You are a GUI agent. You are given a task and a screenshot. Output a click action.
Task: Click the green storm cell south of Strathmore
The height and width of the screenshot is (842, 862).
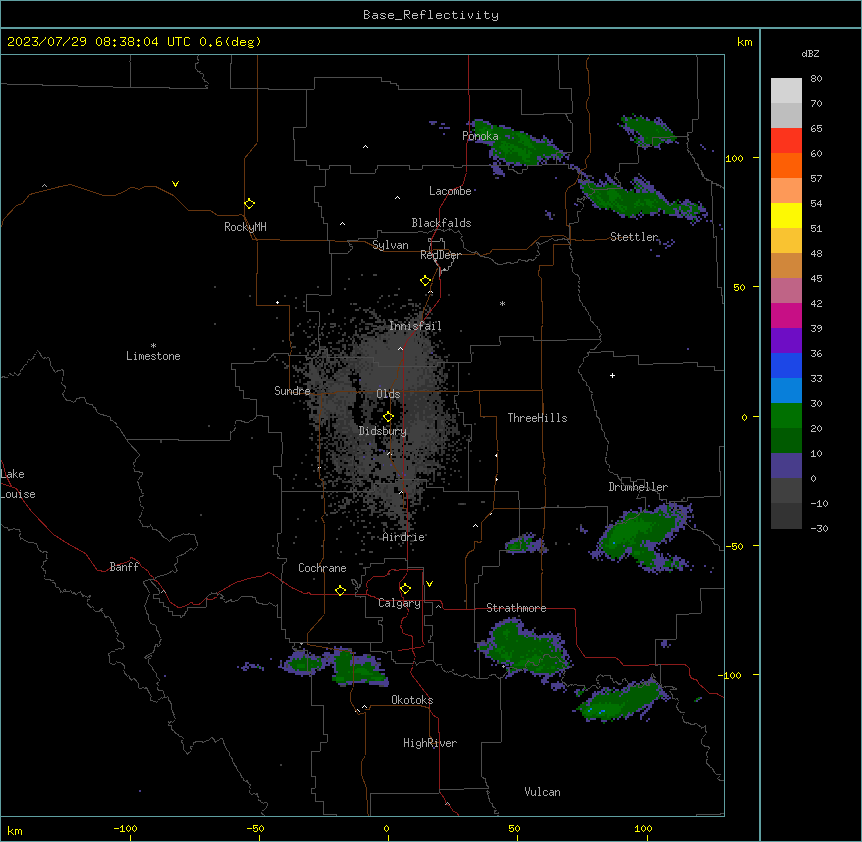point(525,647)
